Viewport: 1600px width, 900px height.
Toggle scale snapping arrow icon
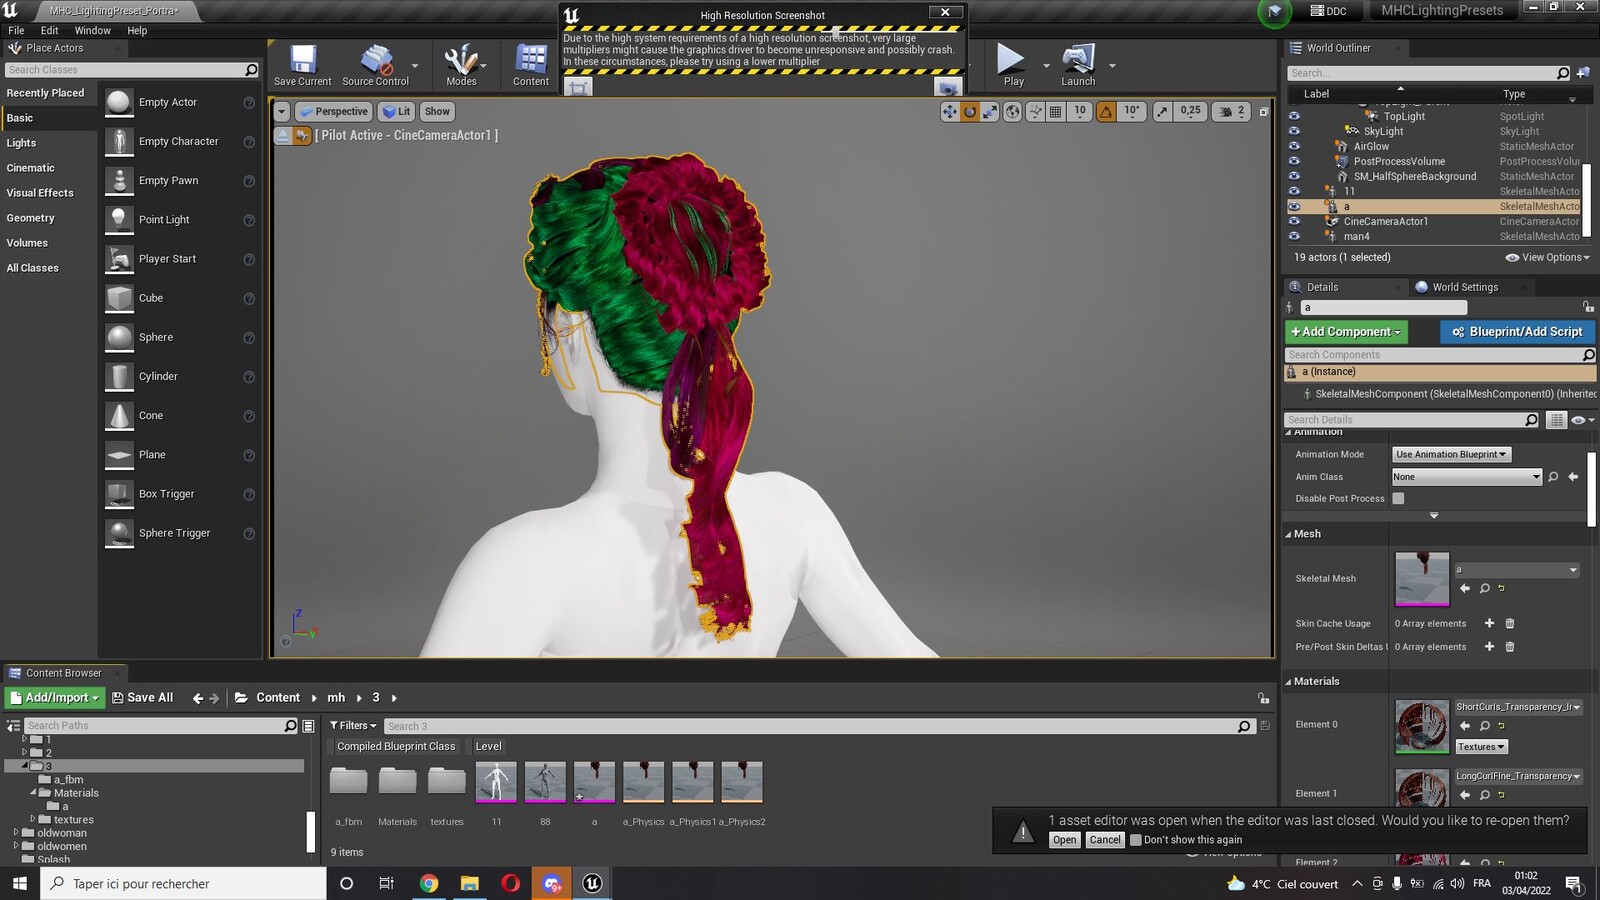click(x=1162, y=112)
